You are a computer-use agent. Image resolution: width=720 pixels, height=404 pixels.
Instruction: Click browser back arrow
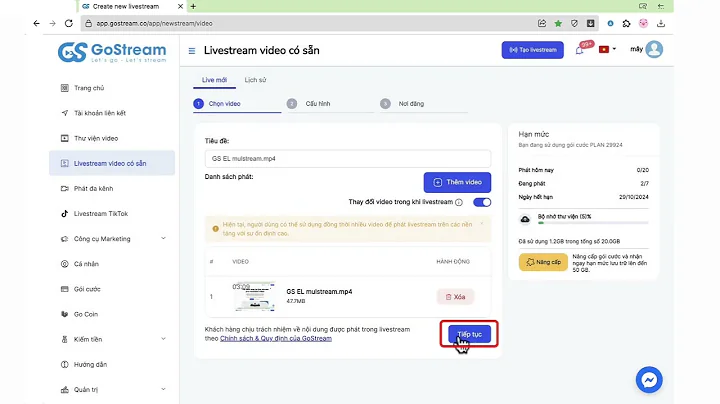coord(36,23)
